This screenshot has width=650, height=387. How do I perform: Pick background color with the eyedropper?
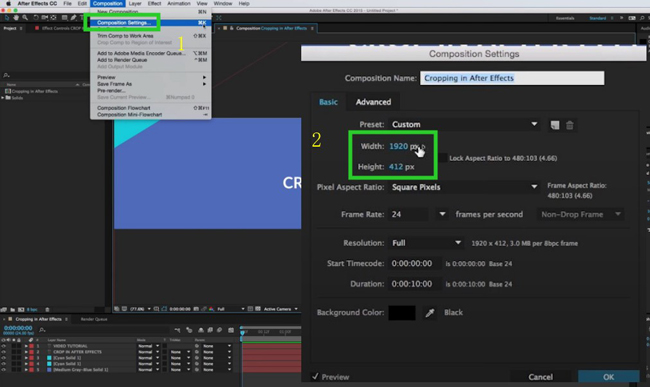click(x=430, y=313)
